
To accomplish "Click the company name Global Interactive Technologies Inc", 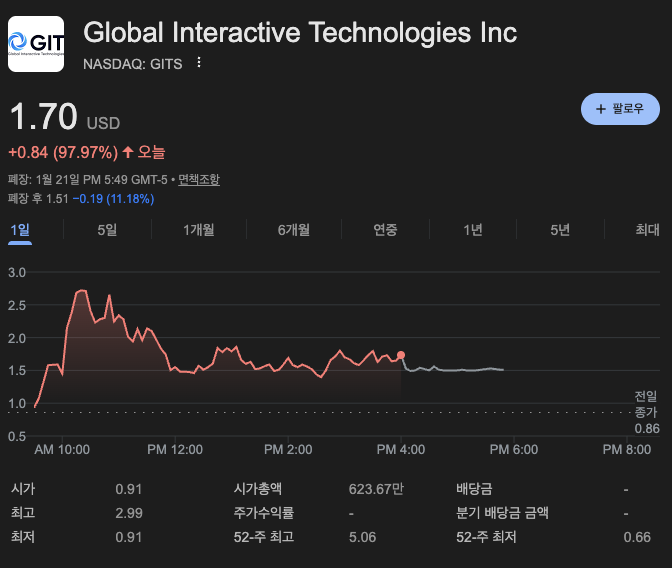I will [300, 33].
